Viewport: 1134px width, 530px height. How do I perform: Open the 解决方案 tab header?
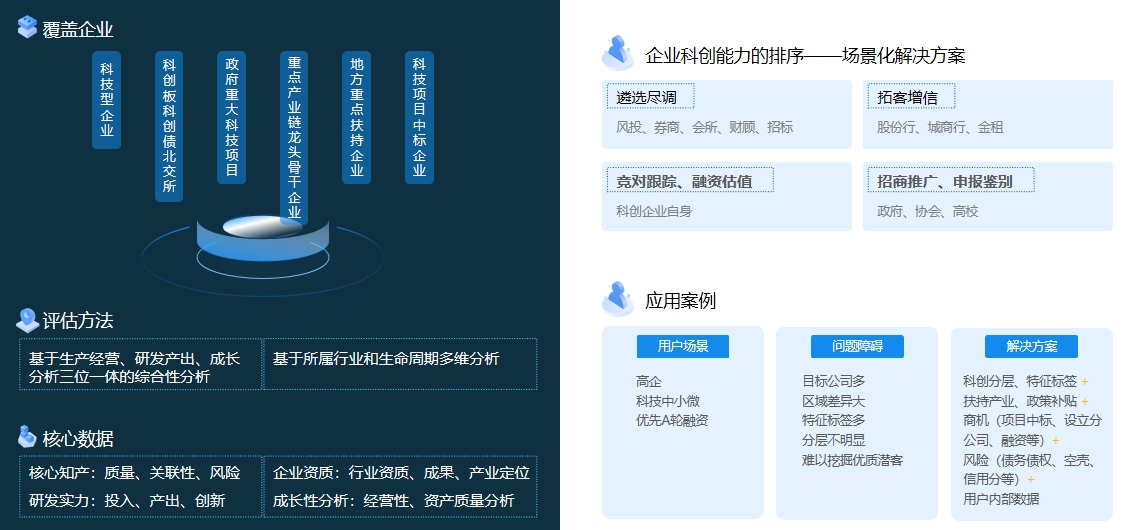pyautogui.click(x=1031, y=346)
